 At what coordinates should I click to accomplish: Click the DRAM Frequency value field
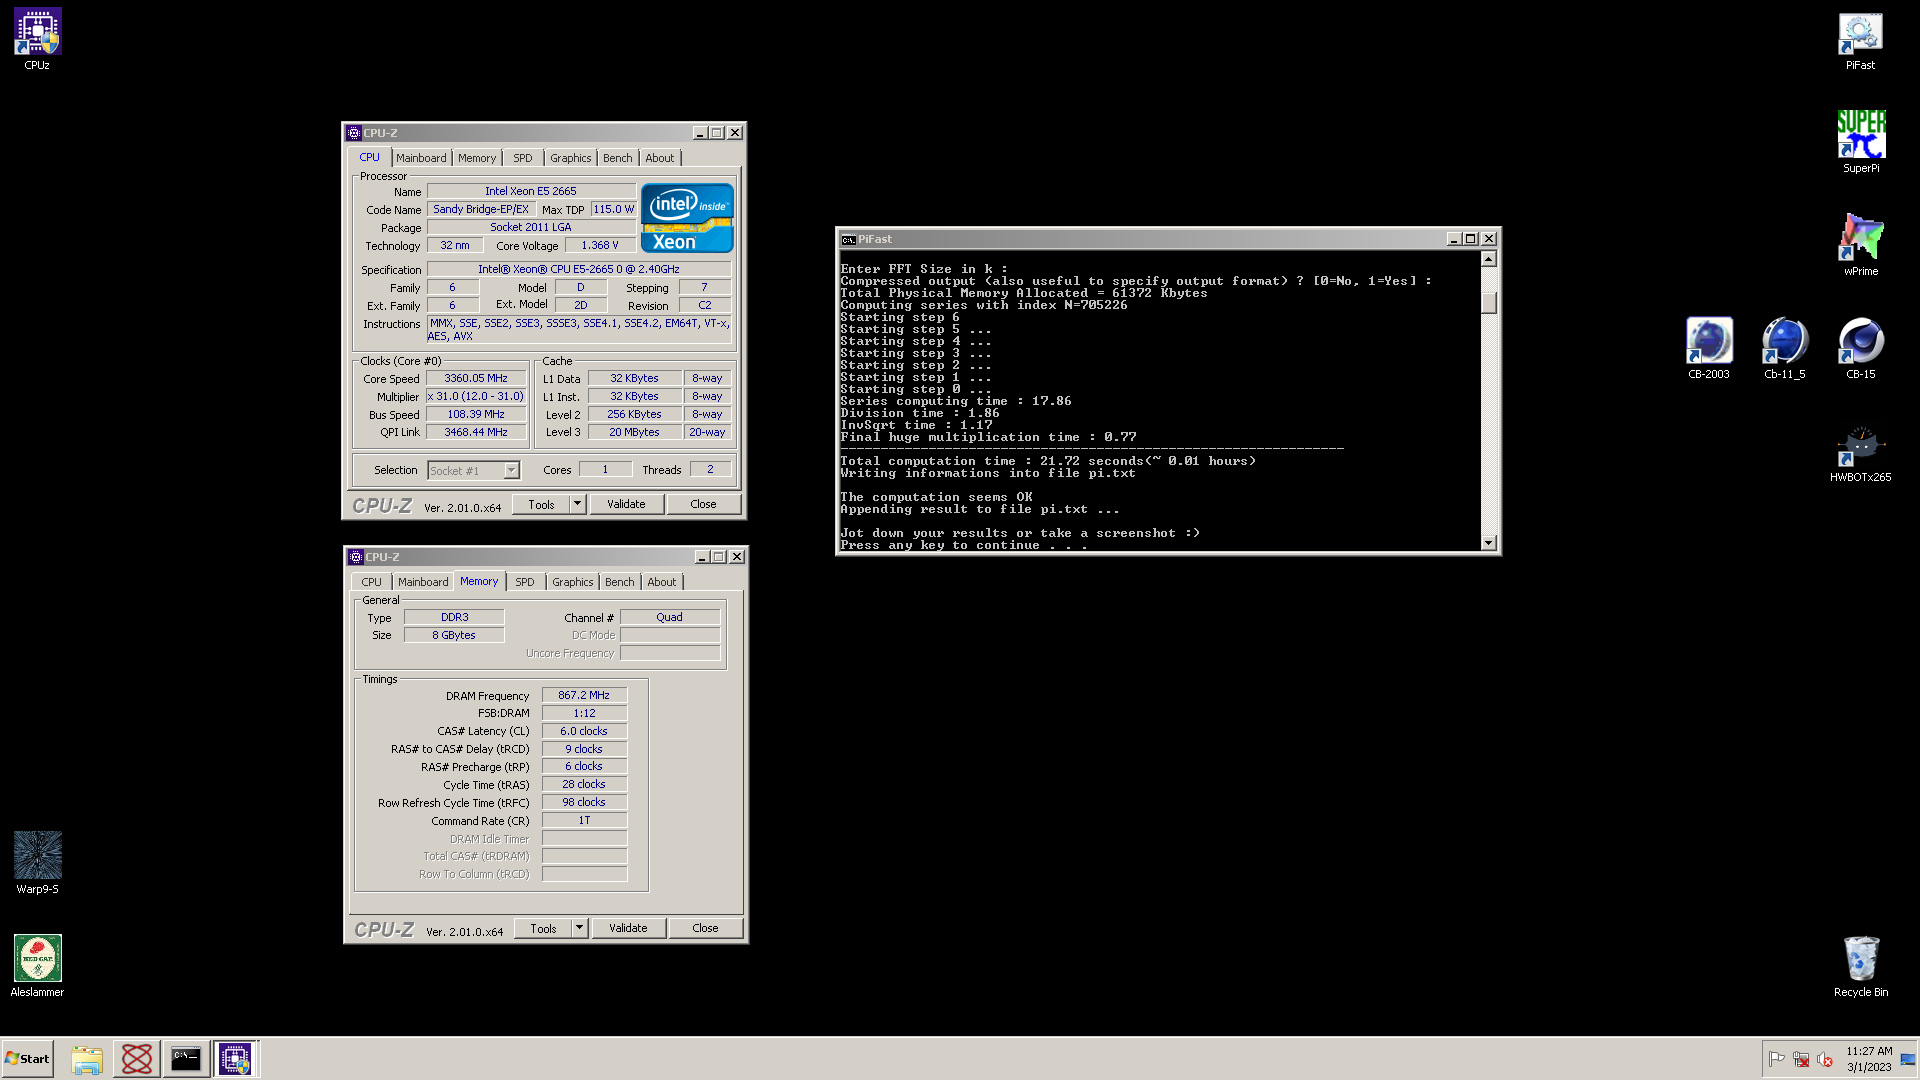pyautogui.click(x=584, y=695)
